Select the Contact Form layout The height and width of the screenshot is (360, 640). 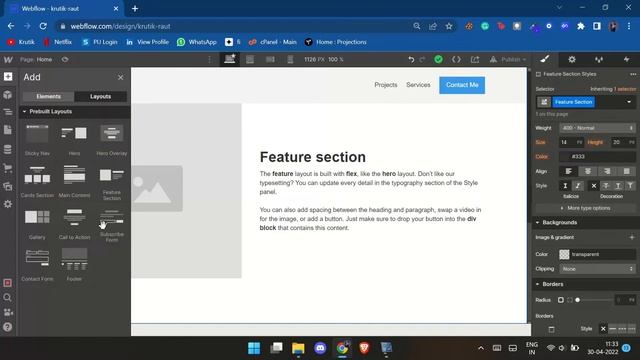[x=37, y=265]
